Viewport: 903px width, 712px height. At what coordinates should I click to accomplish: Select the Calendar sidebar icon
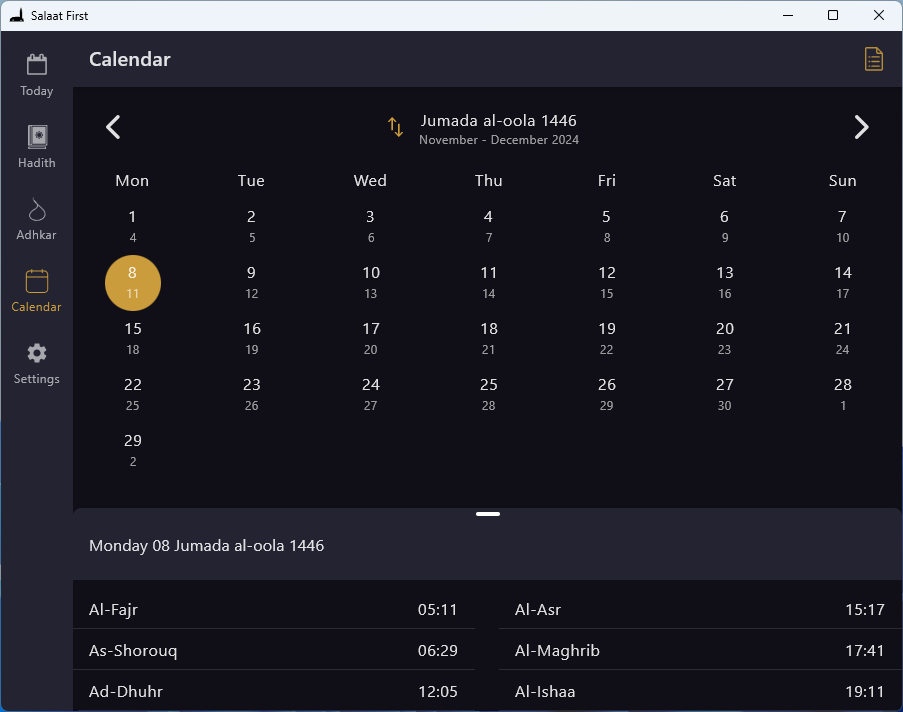(x=36, y=290)
